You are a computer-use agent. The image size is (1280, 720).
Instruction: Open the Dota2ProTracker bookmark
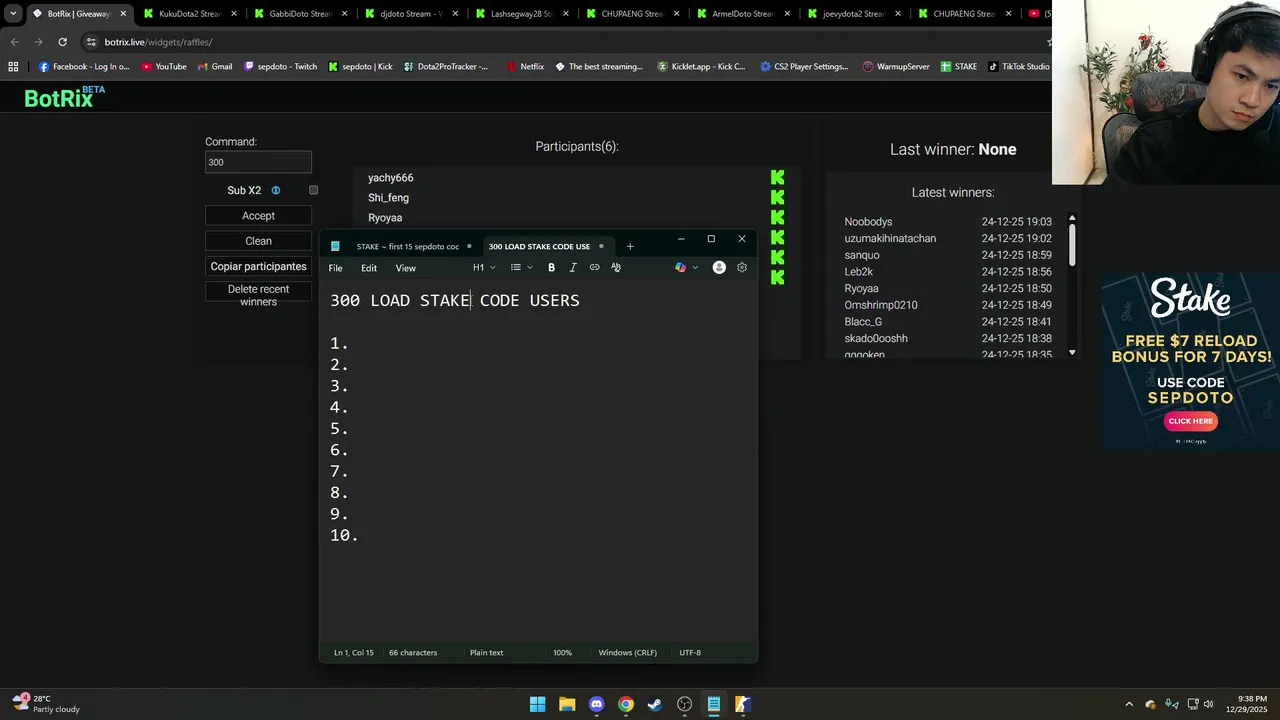coord(446,67)
